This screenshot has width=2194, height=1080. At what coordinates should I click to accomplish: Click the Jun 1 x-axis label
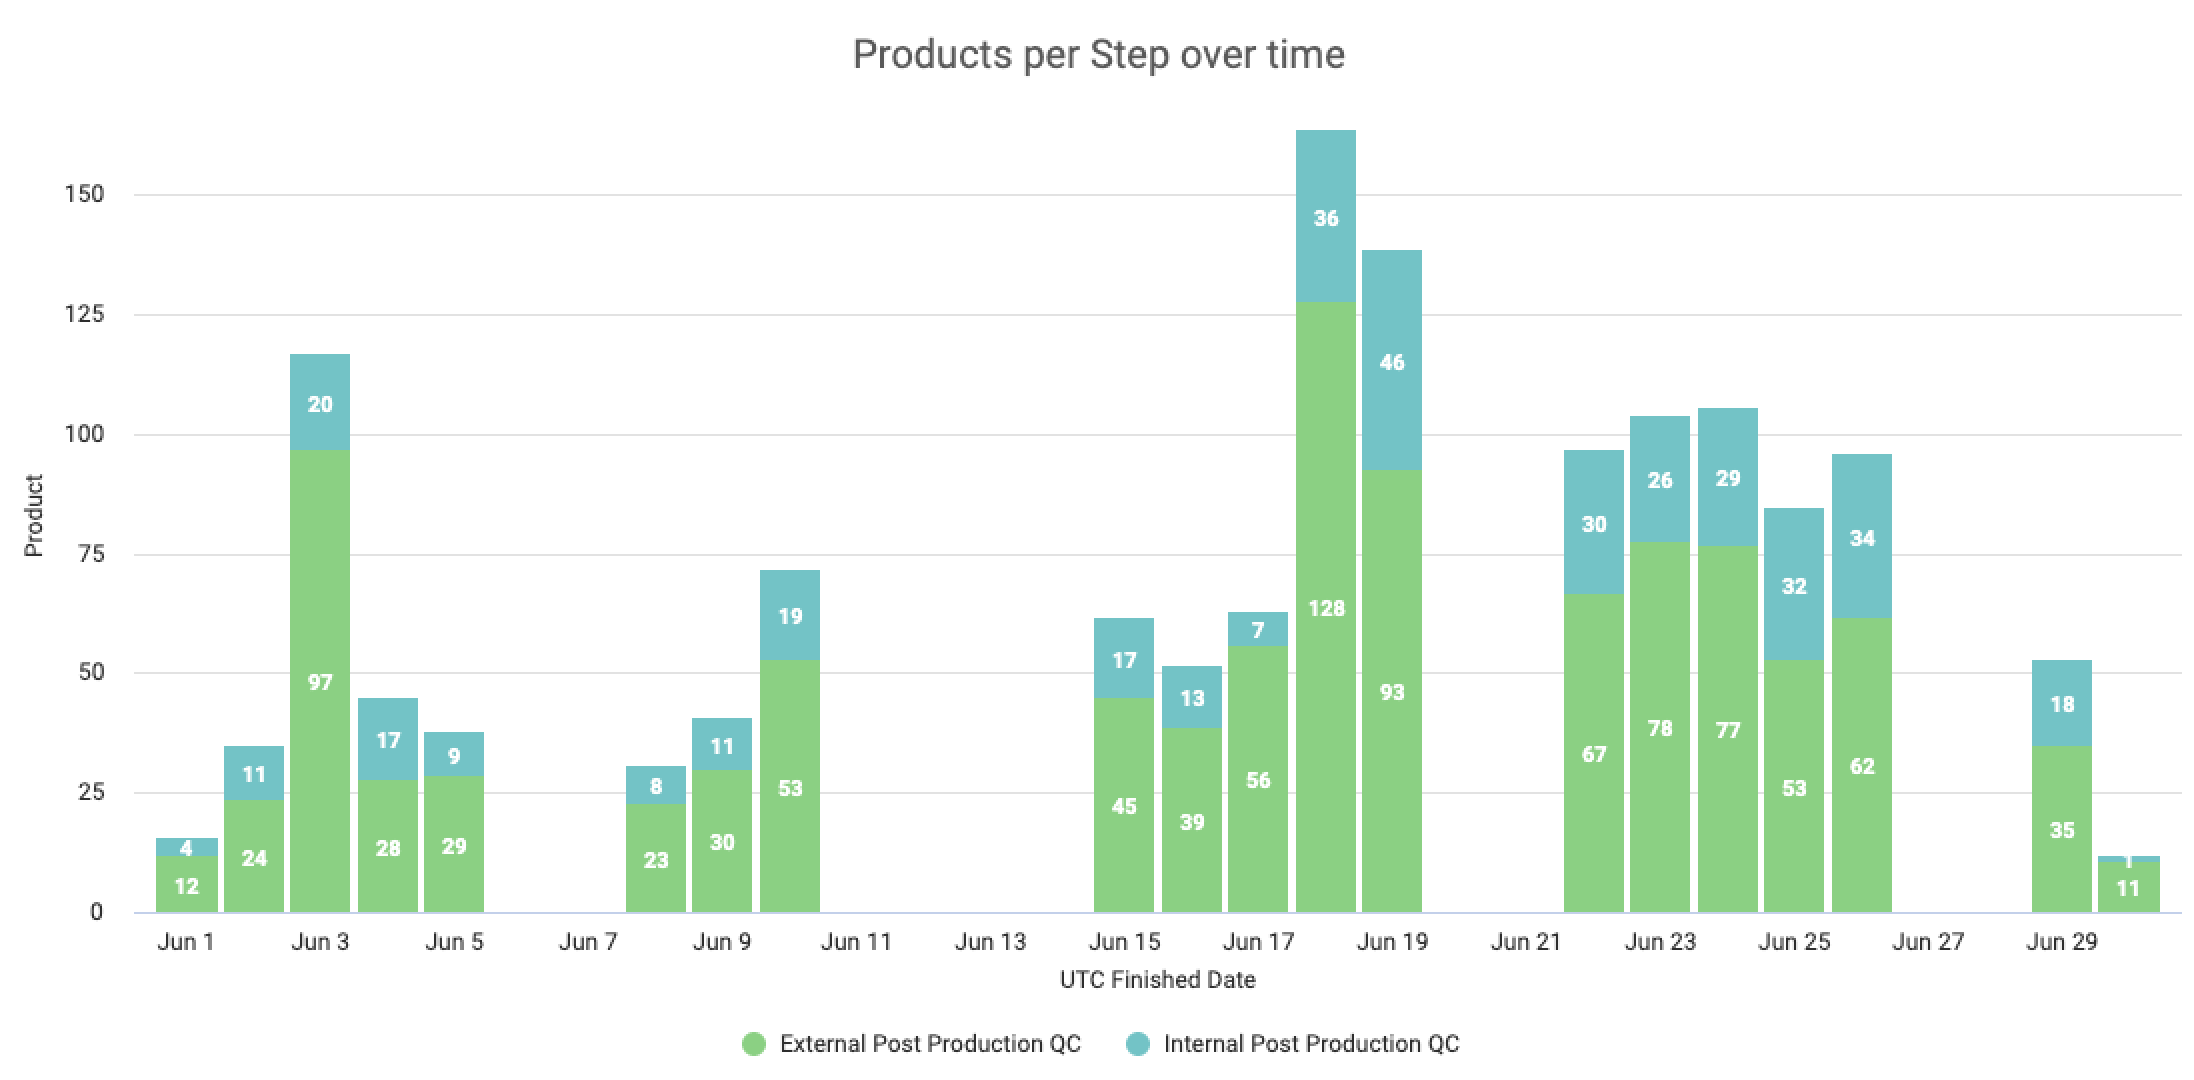click(x=186, y=942)
